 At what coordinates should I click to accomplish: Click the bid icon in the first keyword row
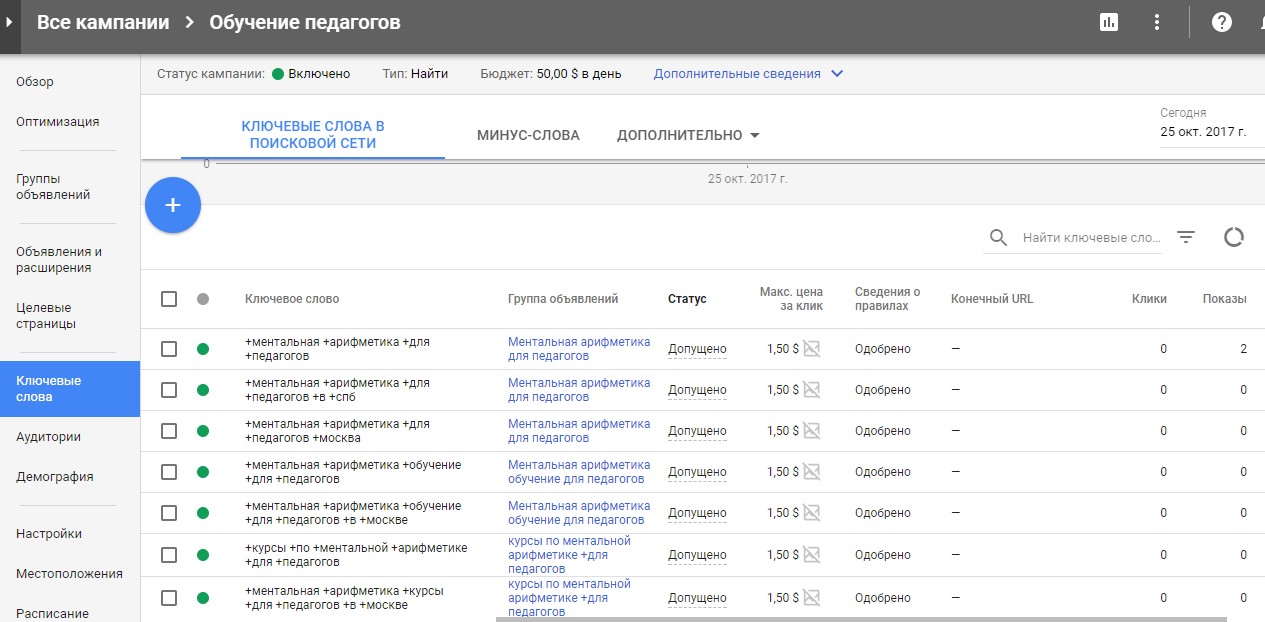(812, 349)
